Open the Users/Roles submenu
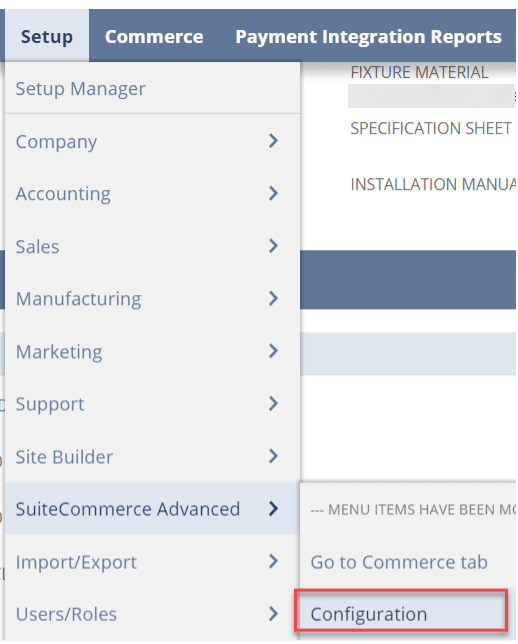518x644 pixels. coord(152,614)
